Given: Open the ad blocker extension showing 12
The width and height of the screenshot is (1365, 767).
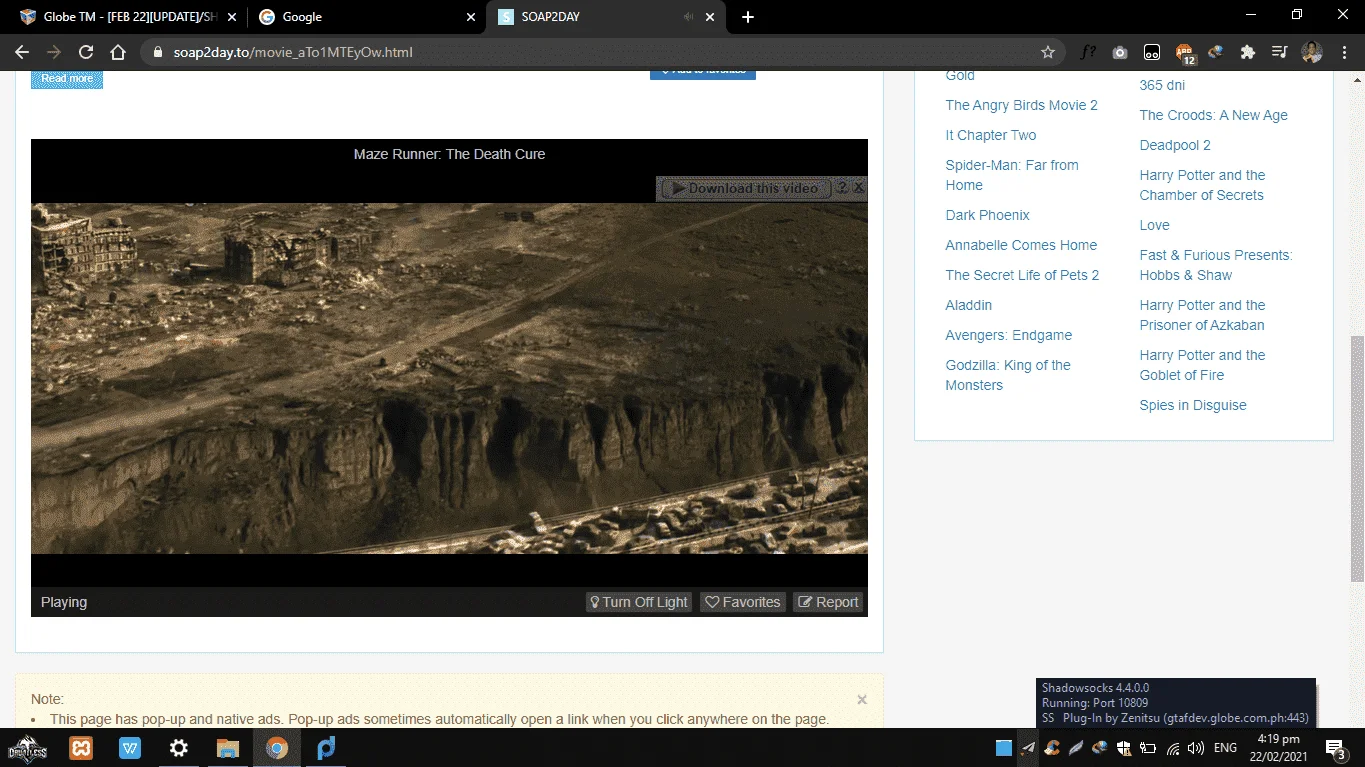Looking at the screenshot, I should coord(1185,53).
